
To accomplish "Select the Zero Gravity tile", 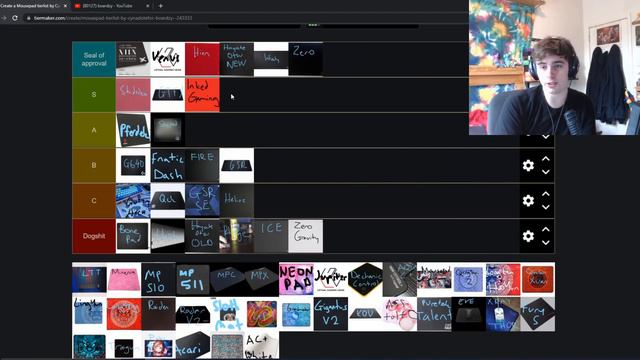I will coord(306,236).
